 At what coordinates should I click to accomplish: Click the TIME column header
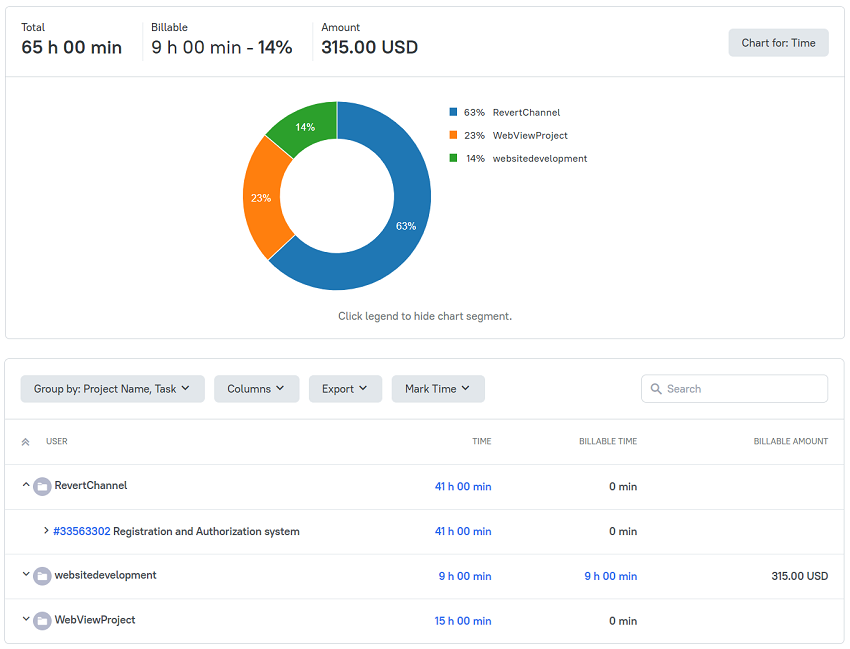[481, 441]
